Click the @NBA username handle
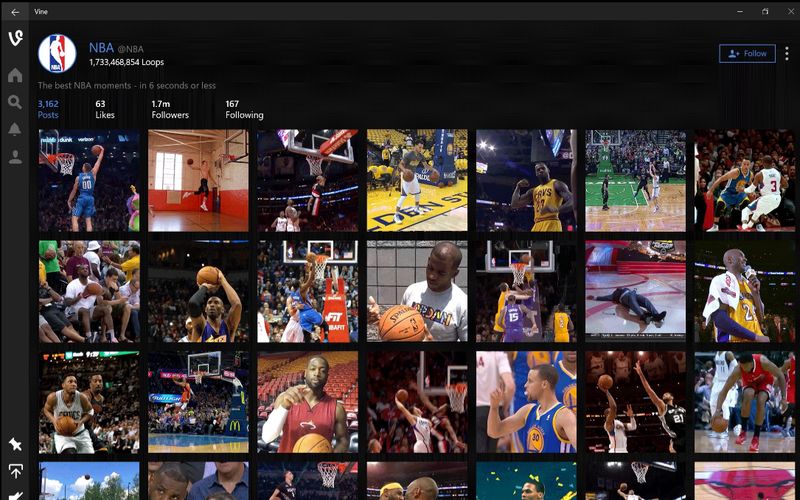This screenshot has width=800, height=500. [x=131, y=49]
